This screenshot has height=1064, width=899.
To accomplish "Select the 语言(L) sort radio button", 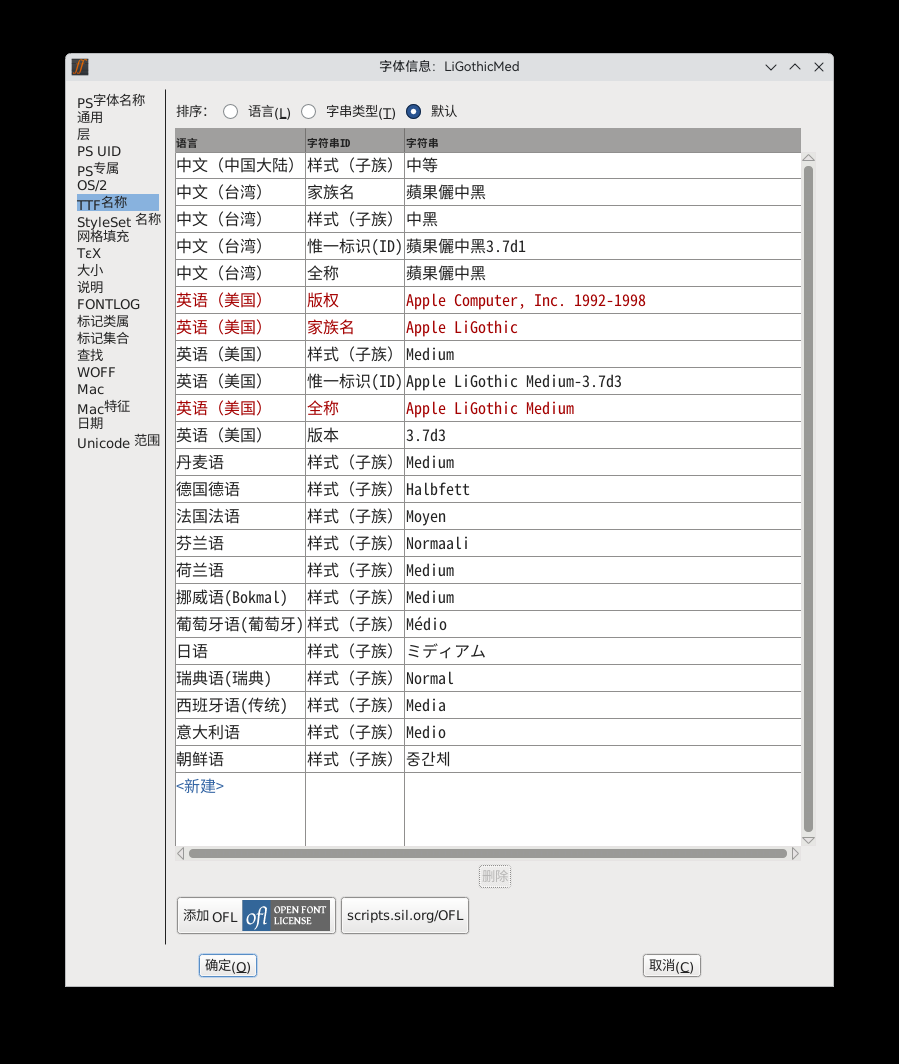I will [231, 111].
